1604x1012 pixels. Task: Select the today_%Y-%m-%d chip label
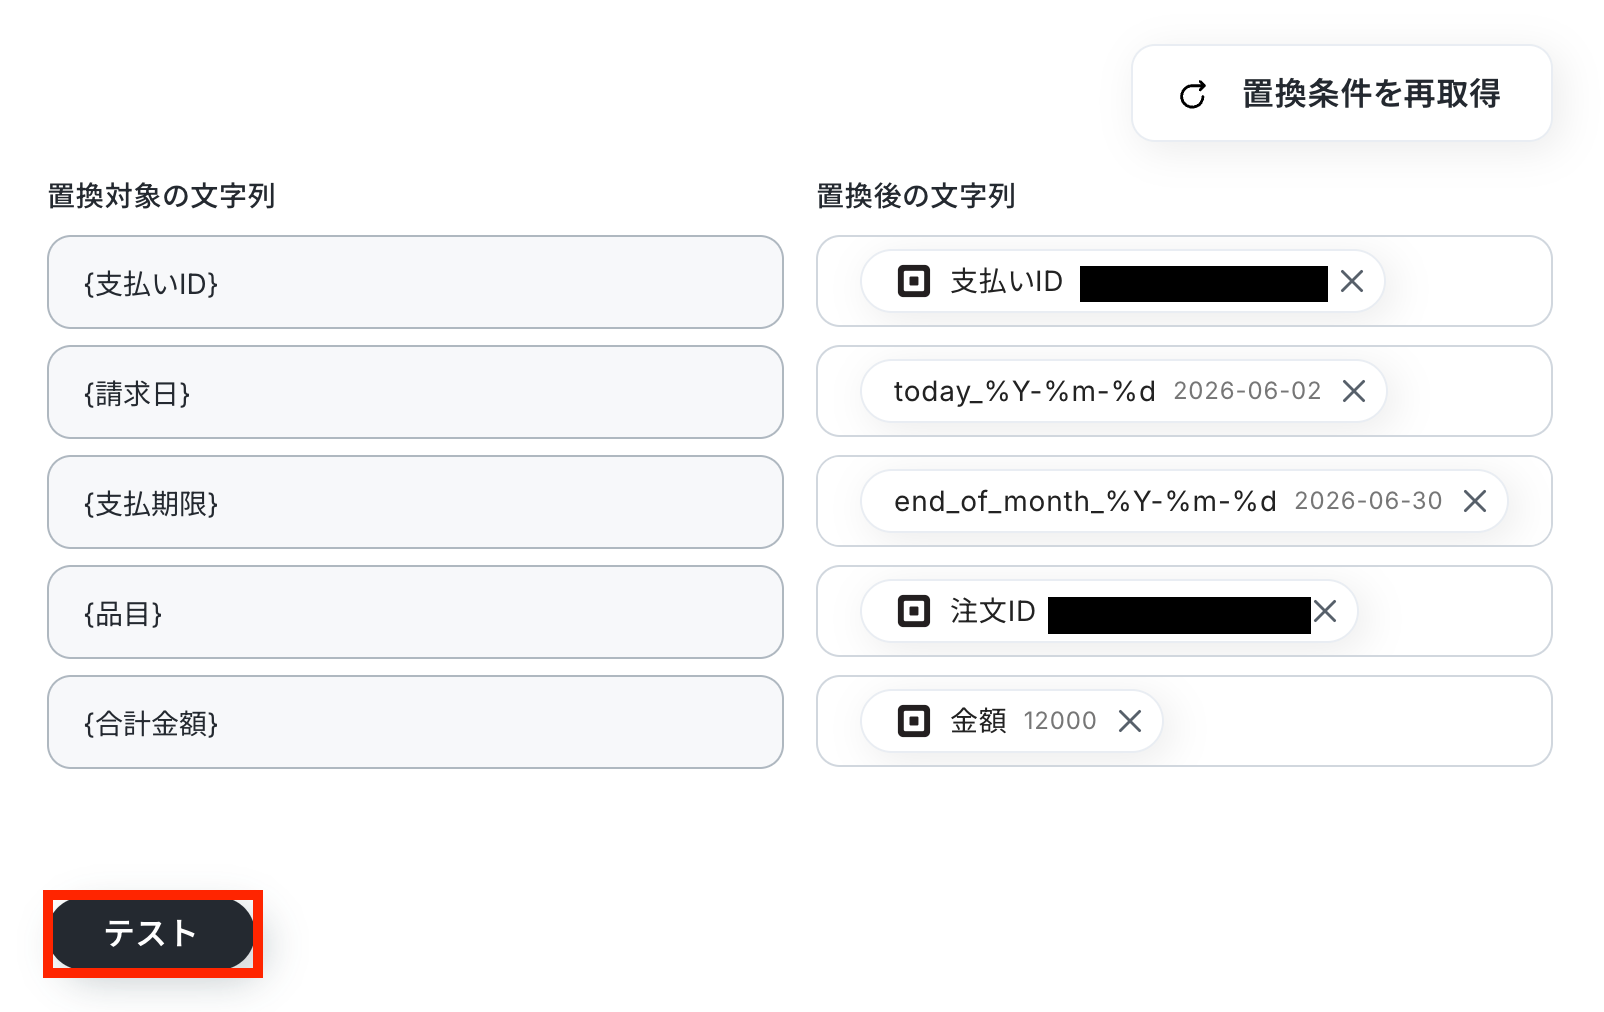(x=1024, y=391)
